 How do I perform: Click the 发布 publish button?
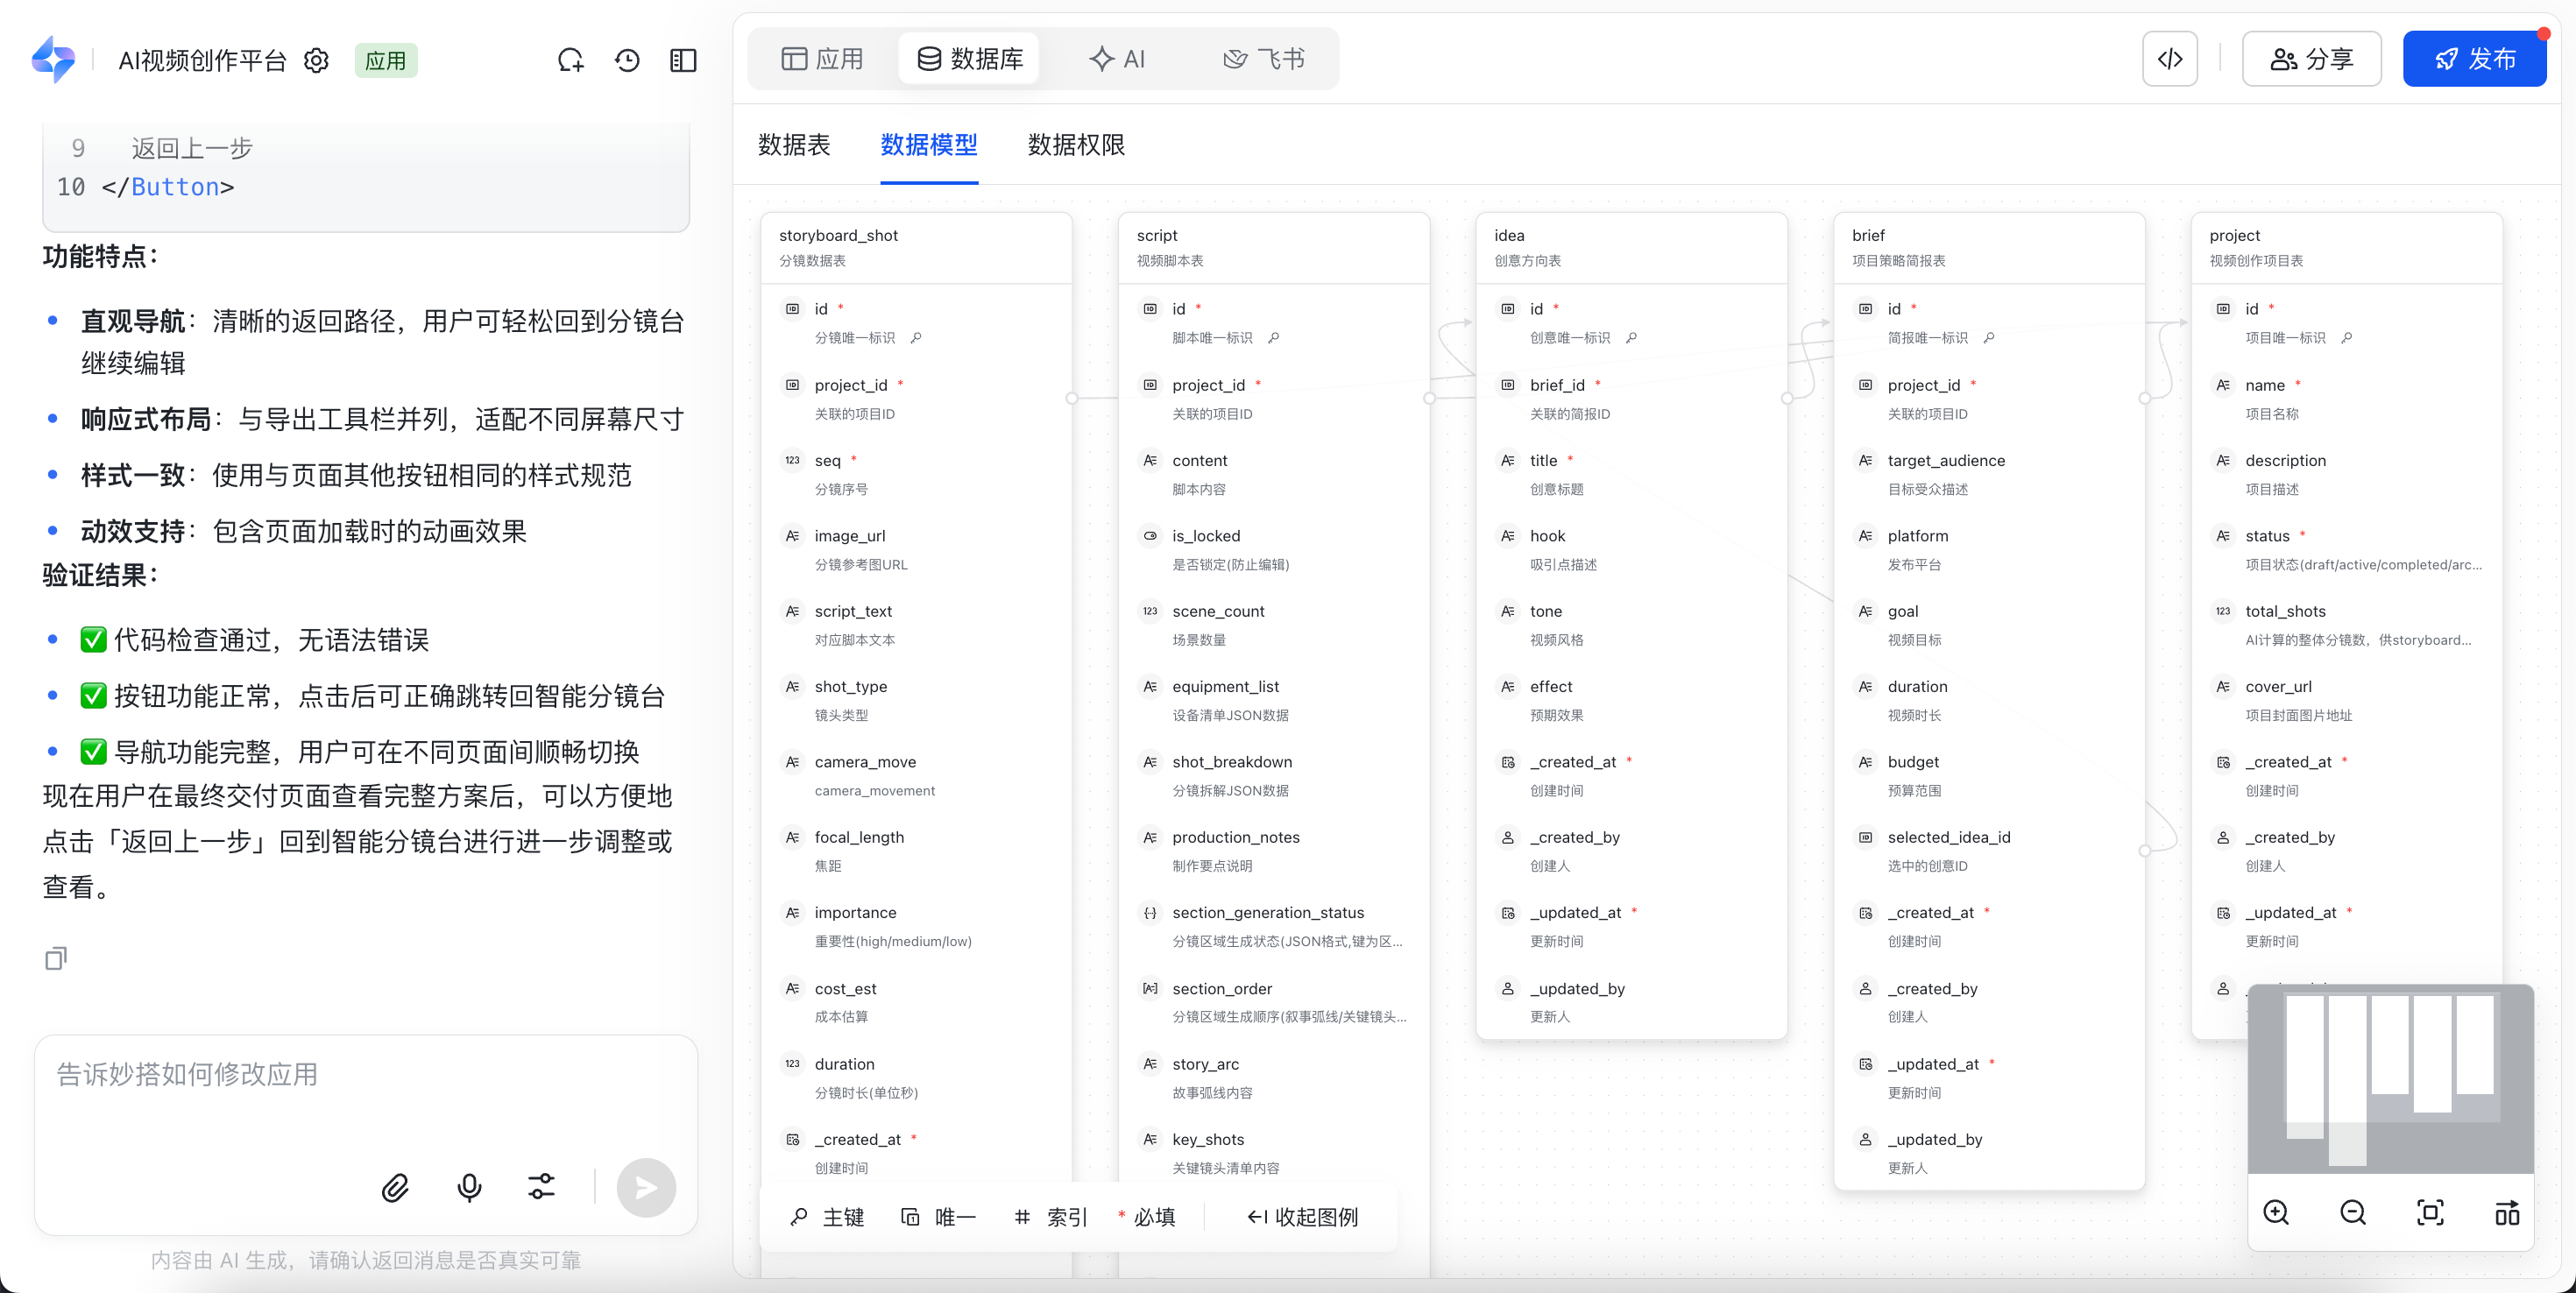[x=2474, y=59]
